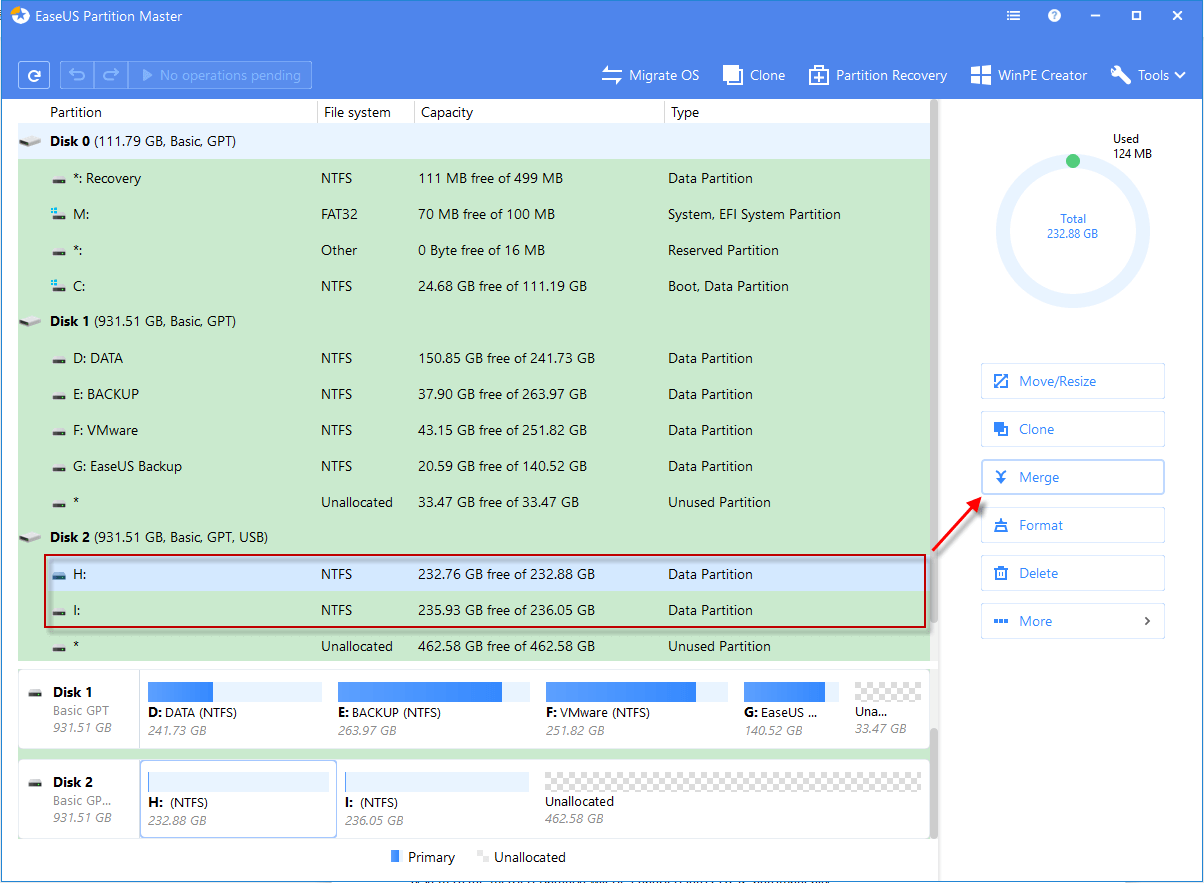The height and width of the screenshot is (883, 1204).
Task: Click 462.58 GB Unallocated block in map
Action: click(x=732, y=798)
